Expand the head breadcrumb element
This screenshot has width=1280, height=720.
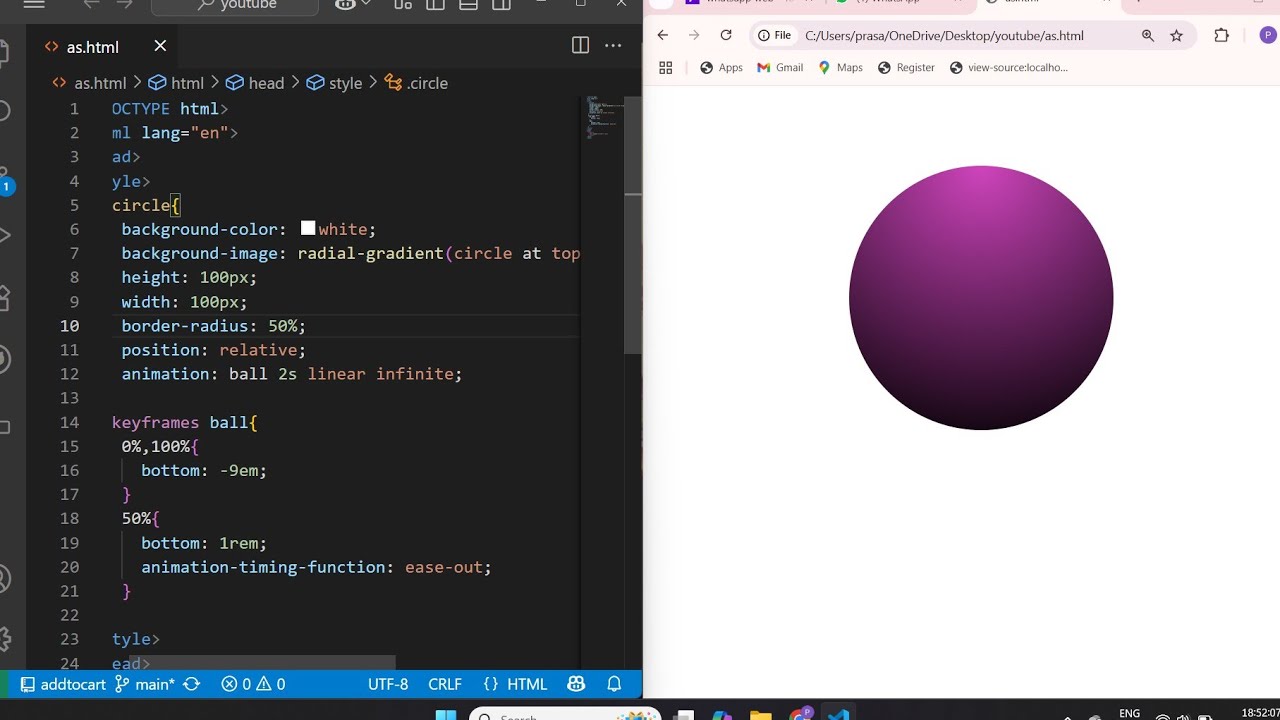tap(255, 83)
